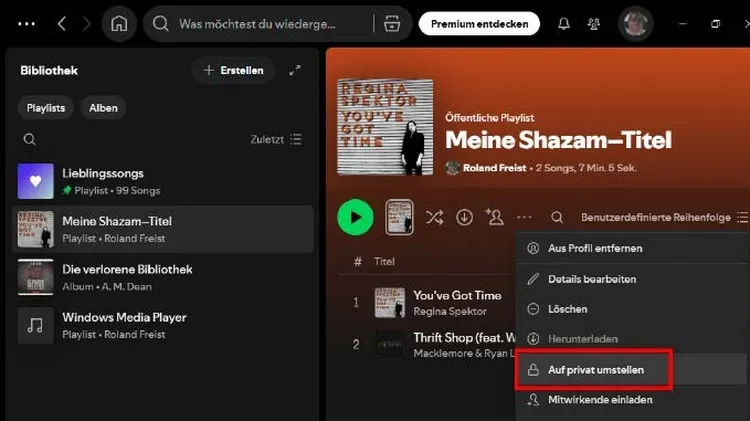Open the Friends activity icon

(x=594, y=23)
